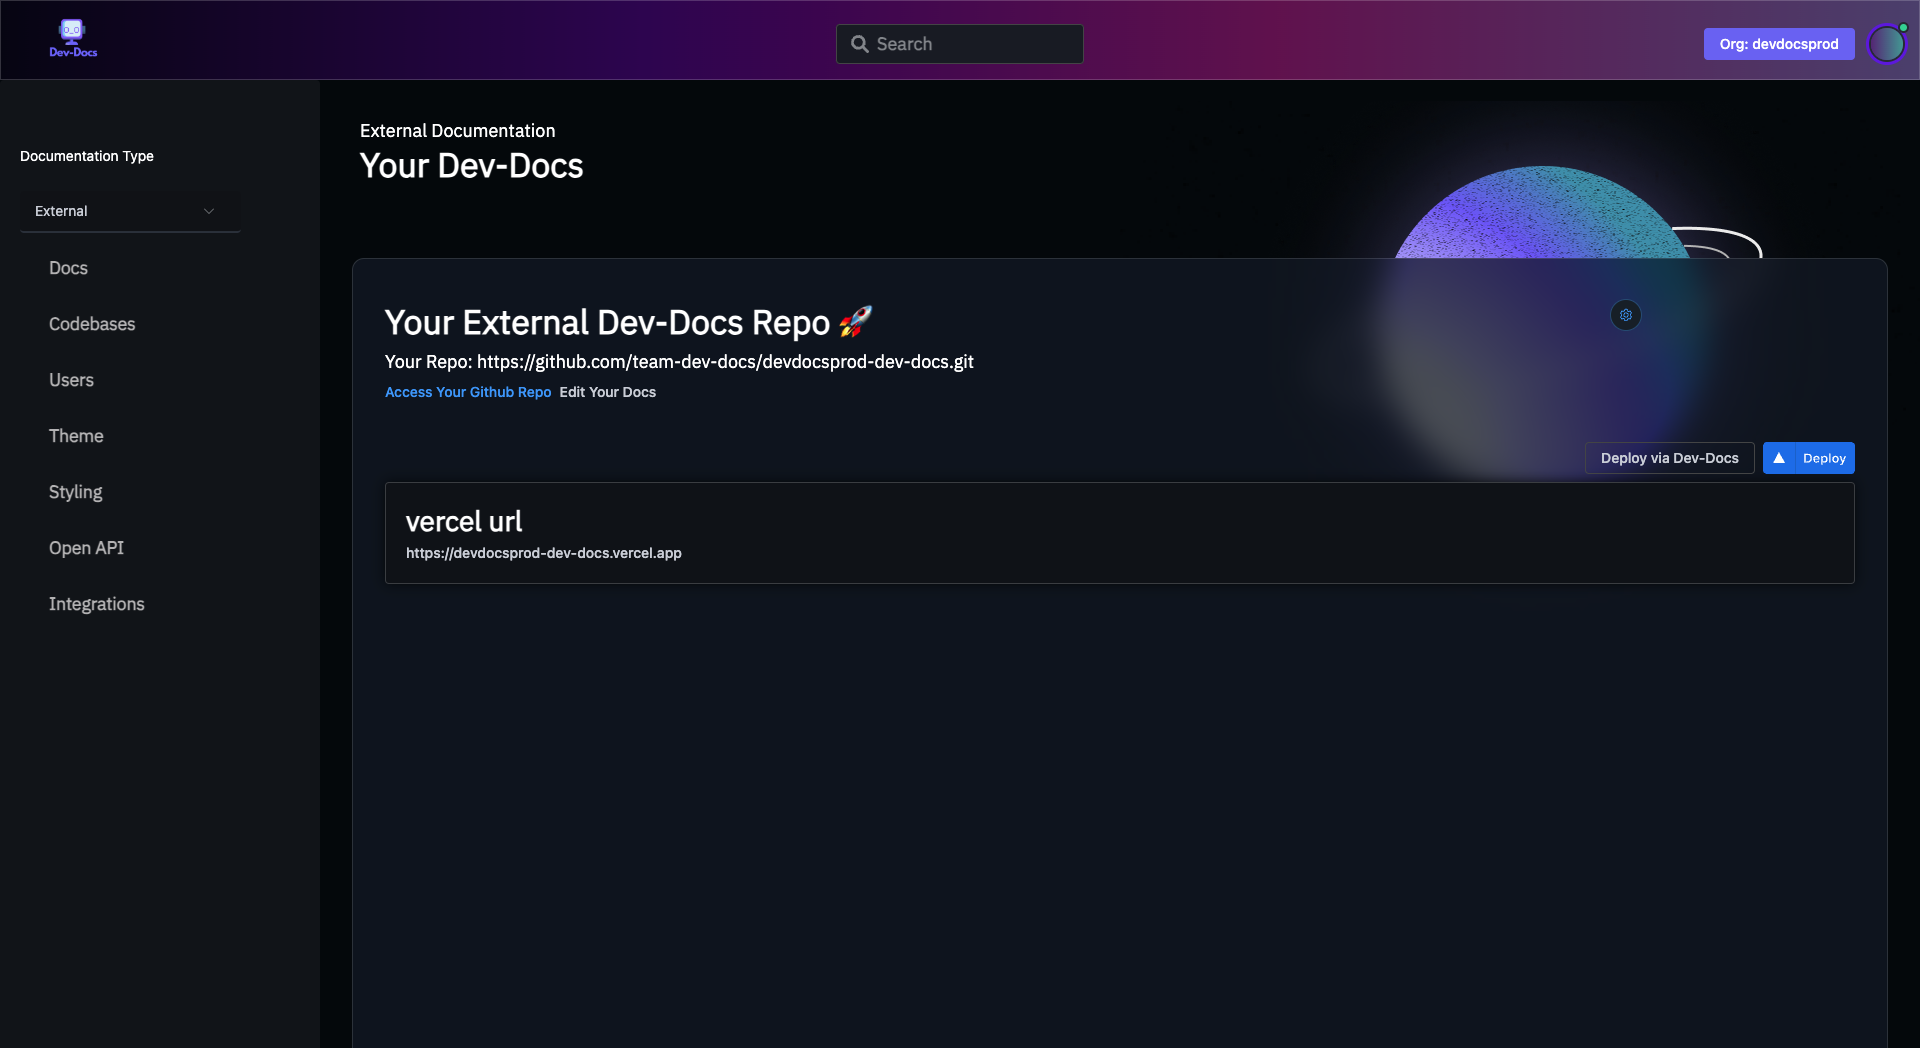
Task: Open the Docs section
Action: point(68,268)
